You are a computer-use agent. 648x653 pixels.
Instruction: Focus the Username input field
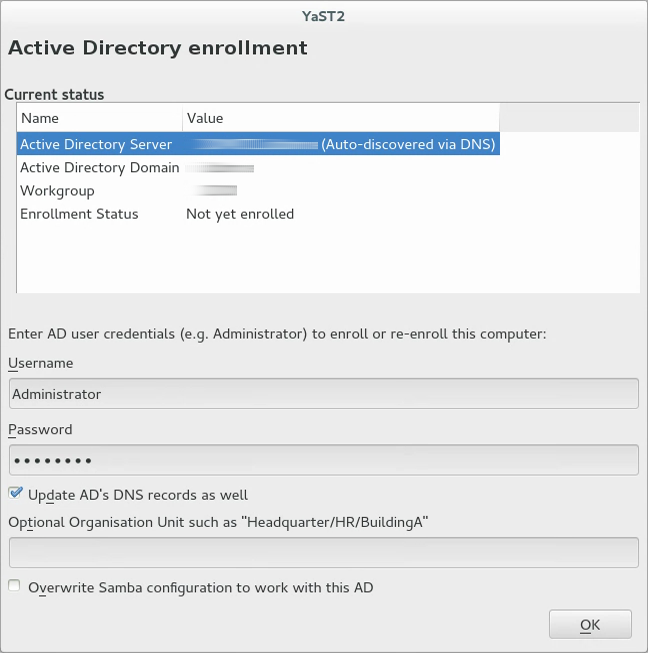323,393
